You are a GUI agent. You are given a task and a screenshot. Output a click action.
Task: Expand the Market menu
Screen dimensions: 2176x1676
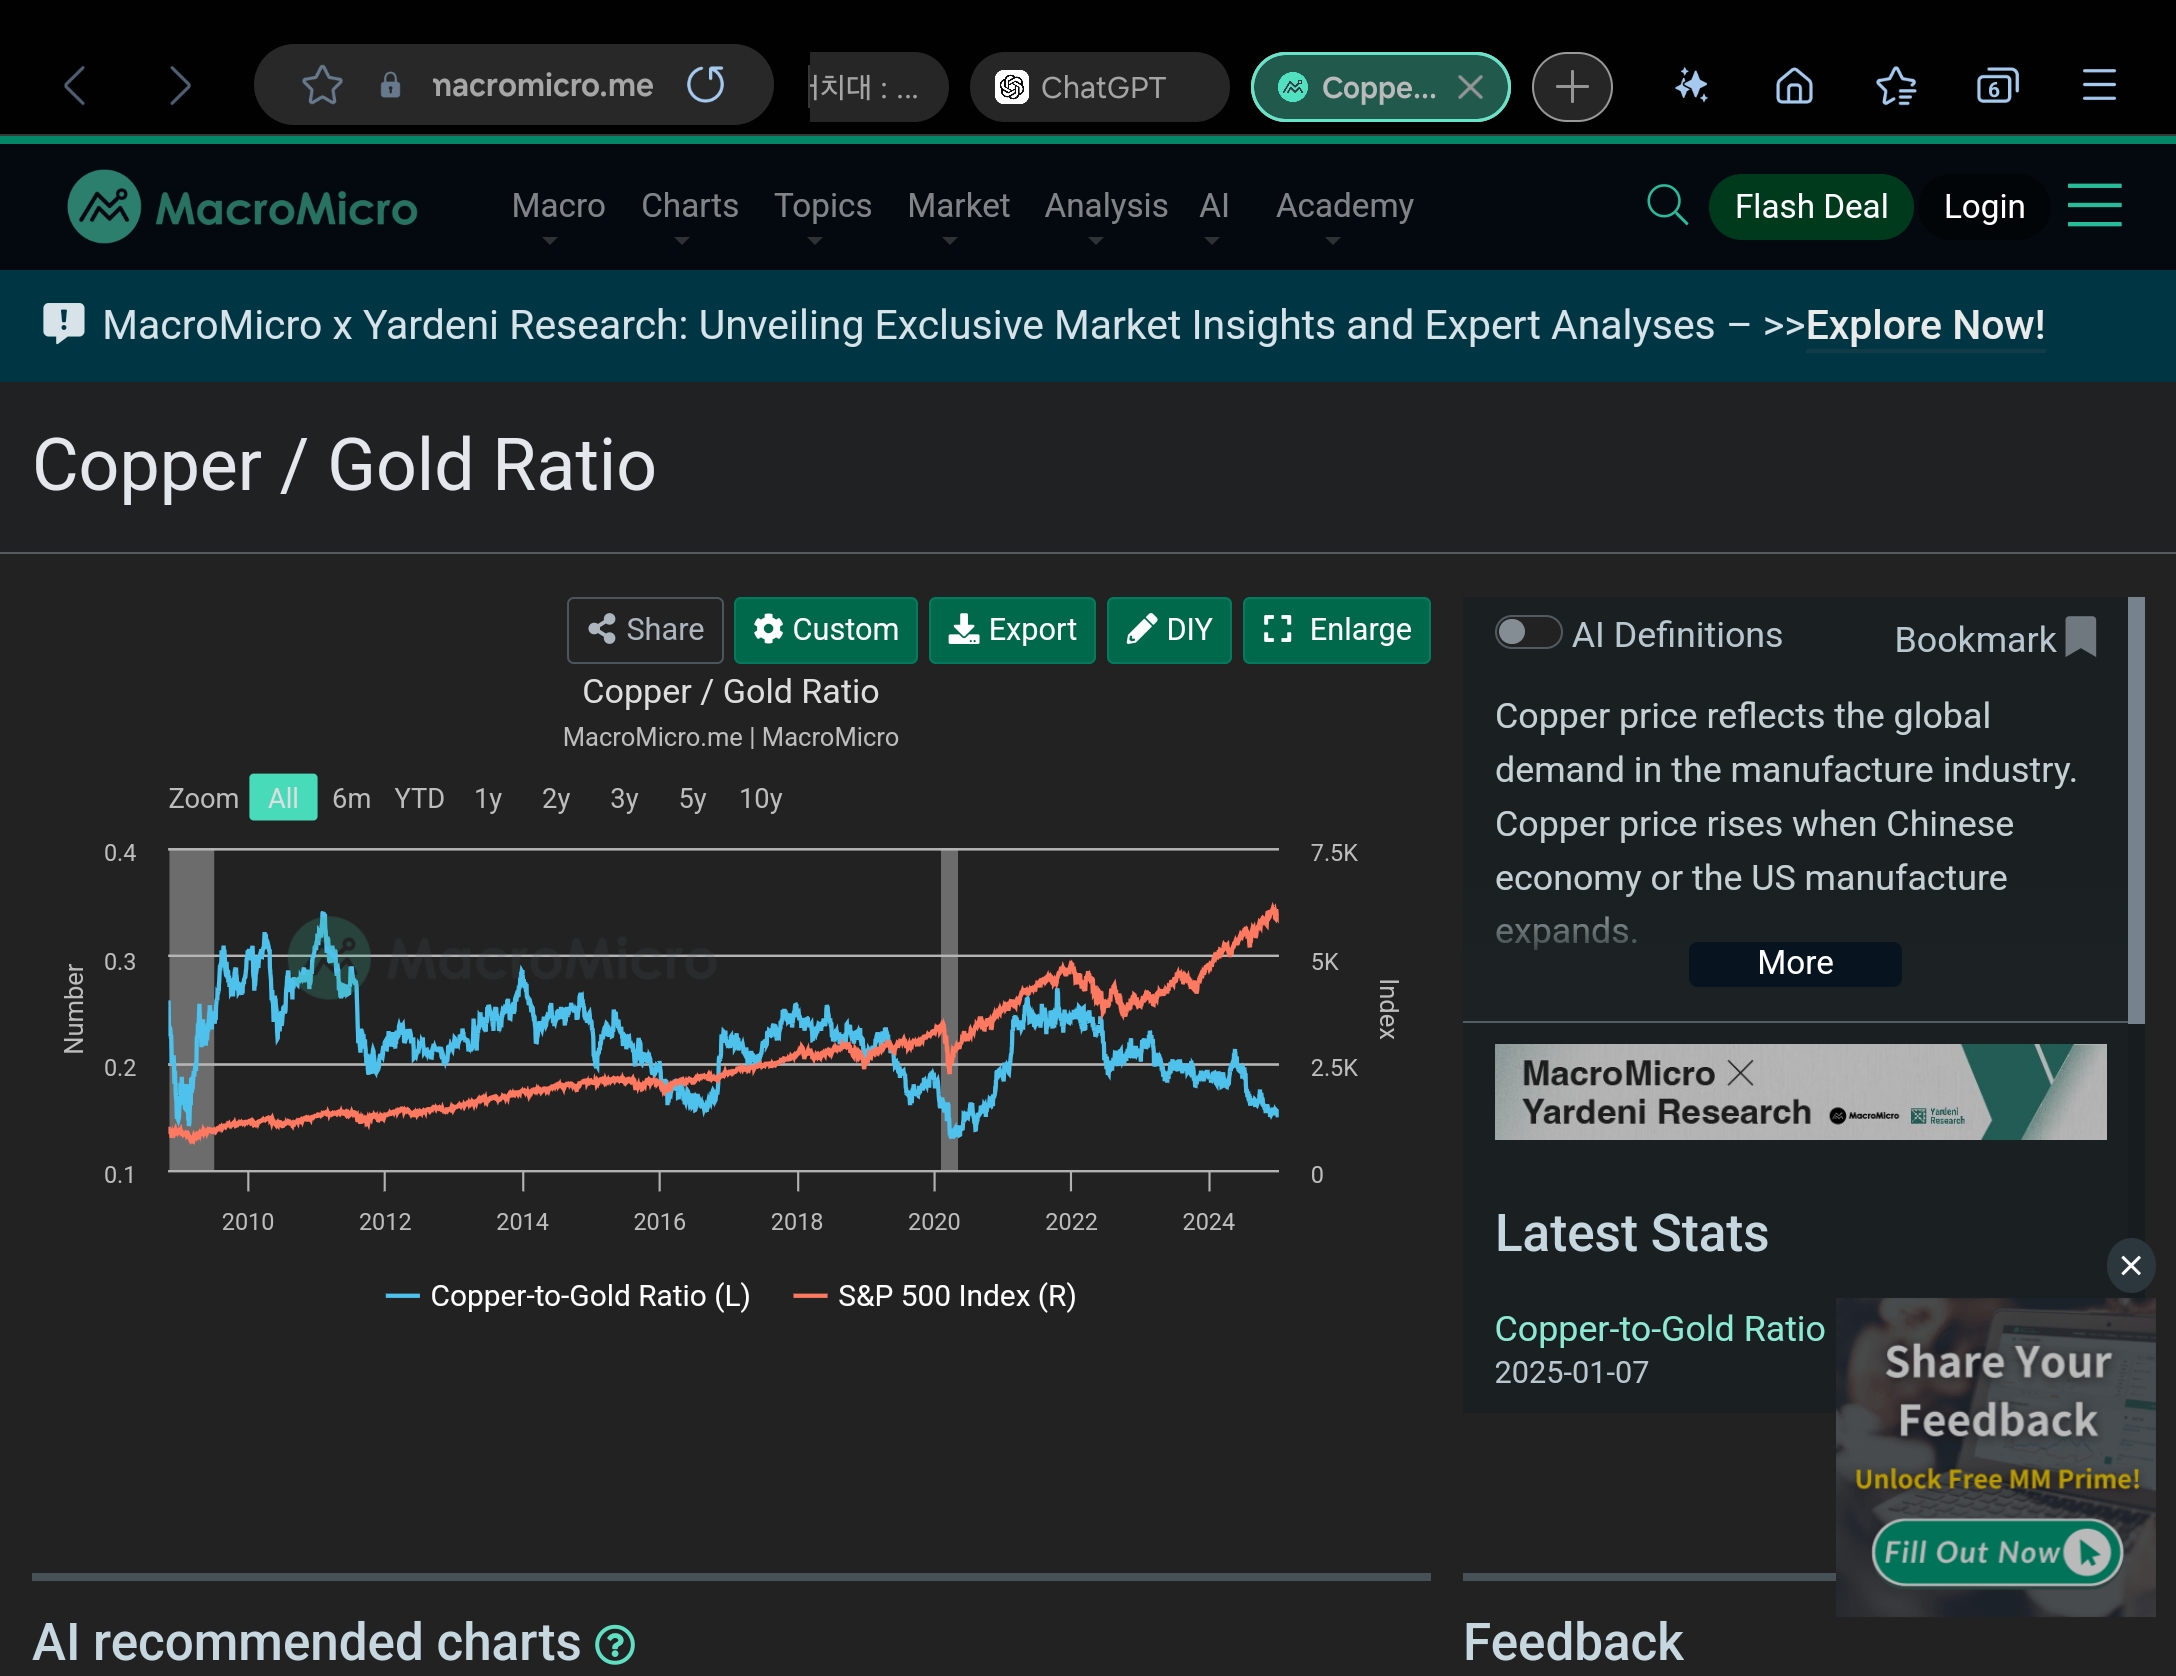(x=958, y=207)
